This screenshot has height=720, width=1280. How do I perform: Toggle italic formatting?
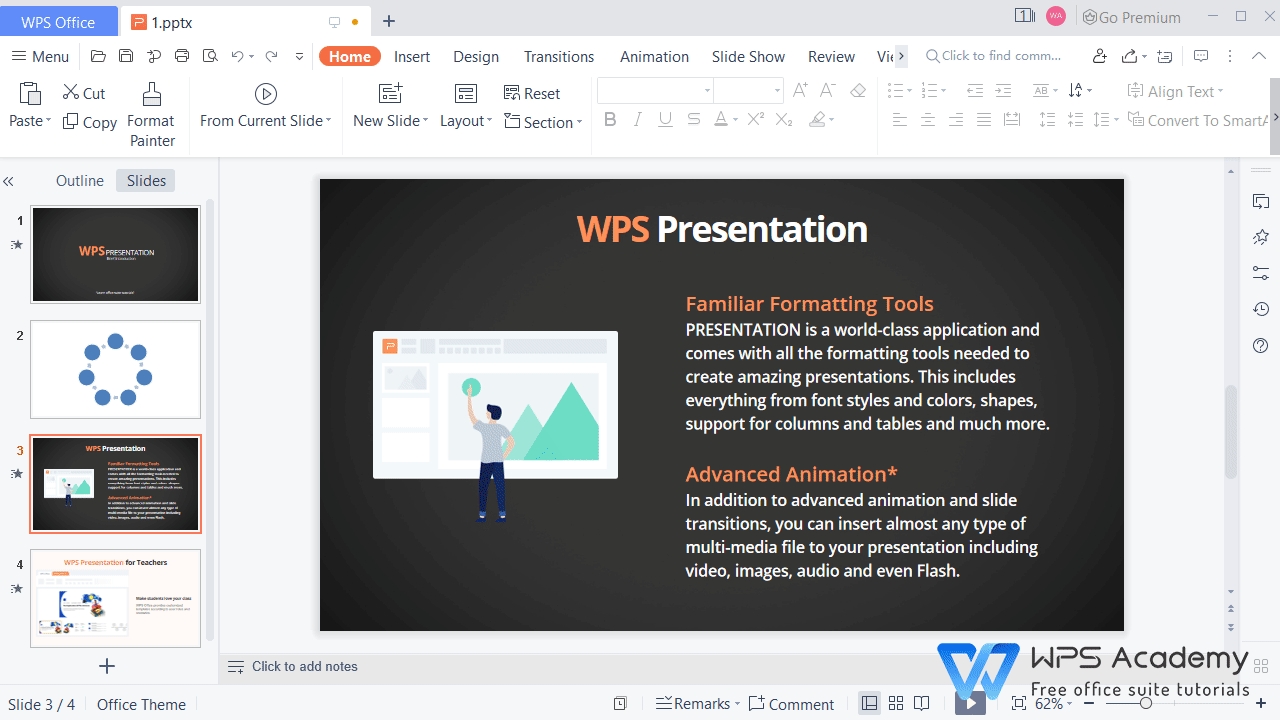(x=637, y=119)
